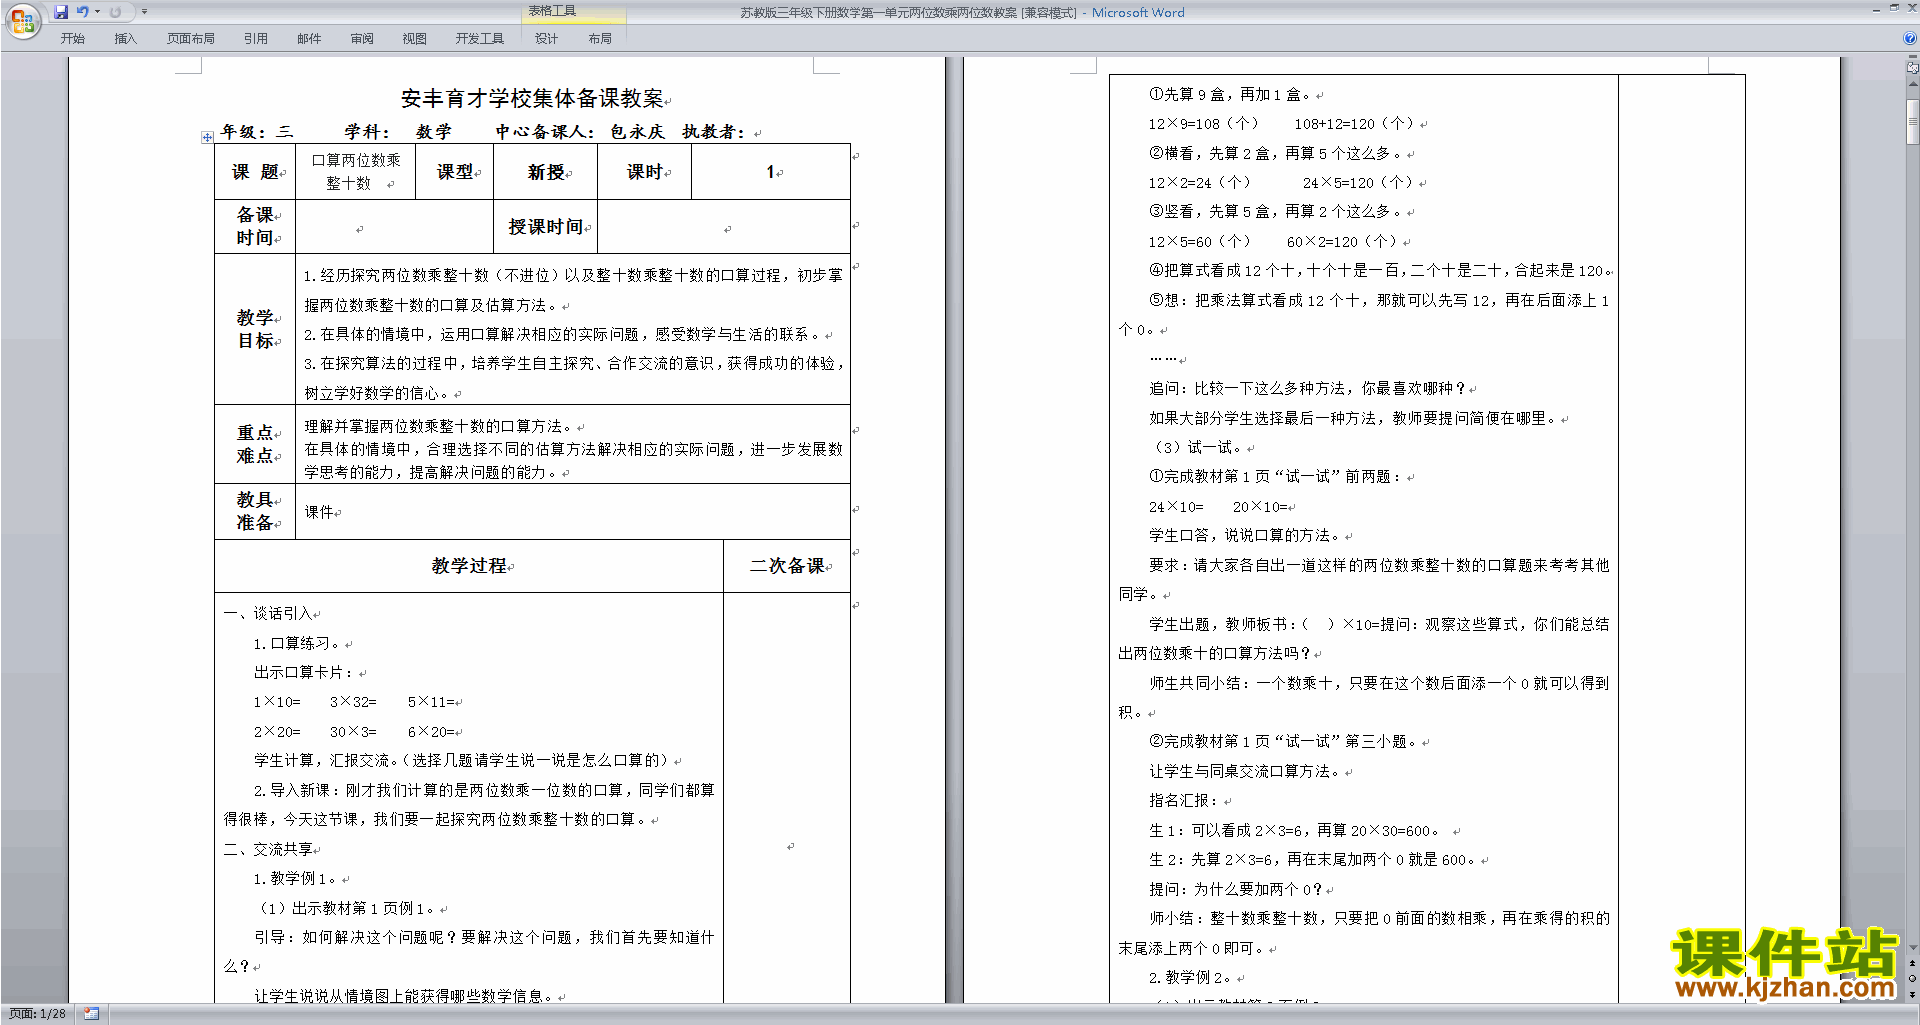Image resolution: width=1920 pixels, height=1025 pixels.
Task: Click the empty cell next to 备课时间
Action: click(x=395, y=227)
